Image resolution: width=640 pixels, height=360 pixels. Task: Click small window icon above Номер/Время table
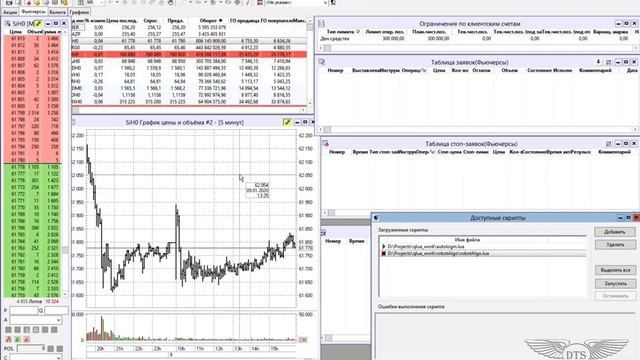(x=323, y=233)
